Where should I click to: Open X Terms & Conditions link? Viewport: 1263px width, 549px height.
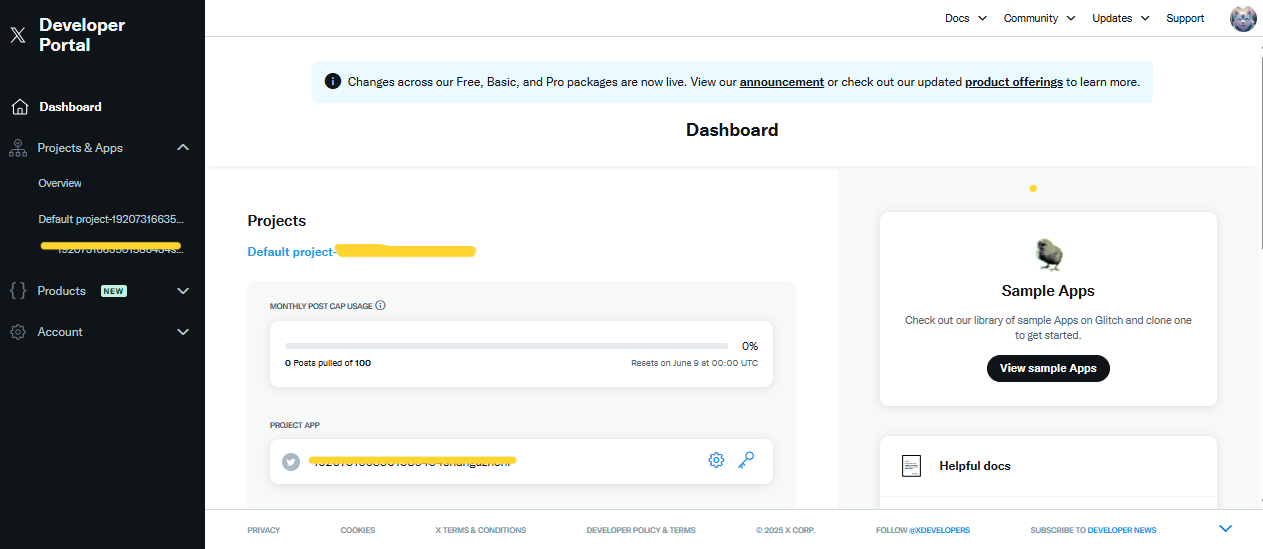(x=481, y=530)
